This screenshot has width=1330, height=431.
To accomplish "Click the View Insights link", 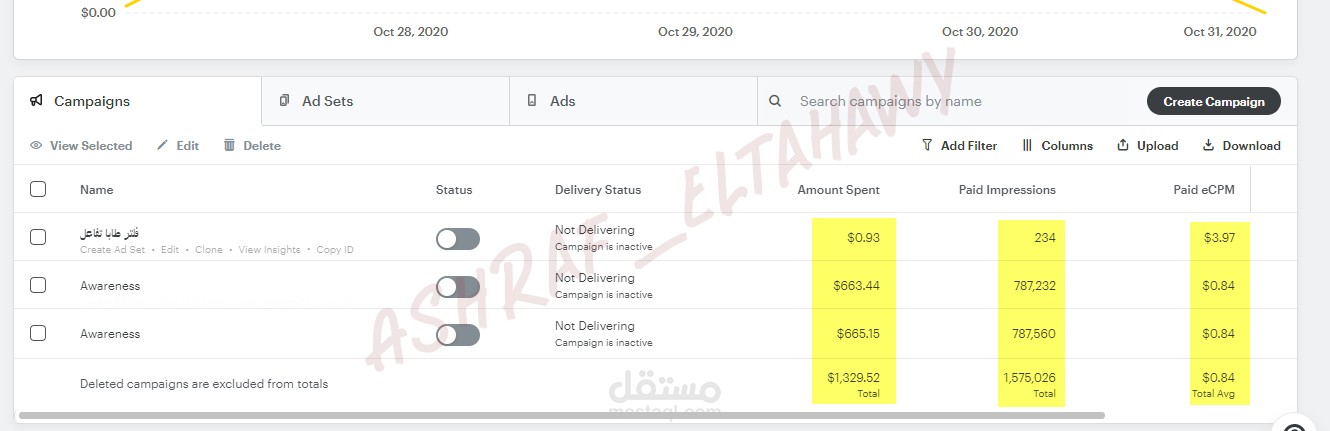I will [x=269, y=250].
